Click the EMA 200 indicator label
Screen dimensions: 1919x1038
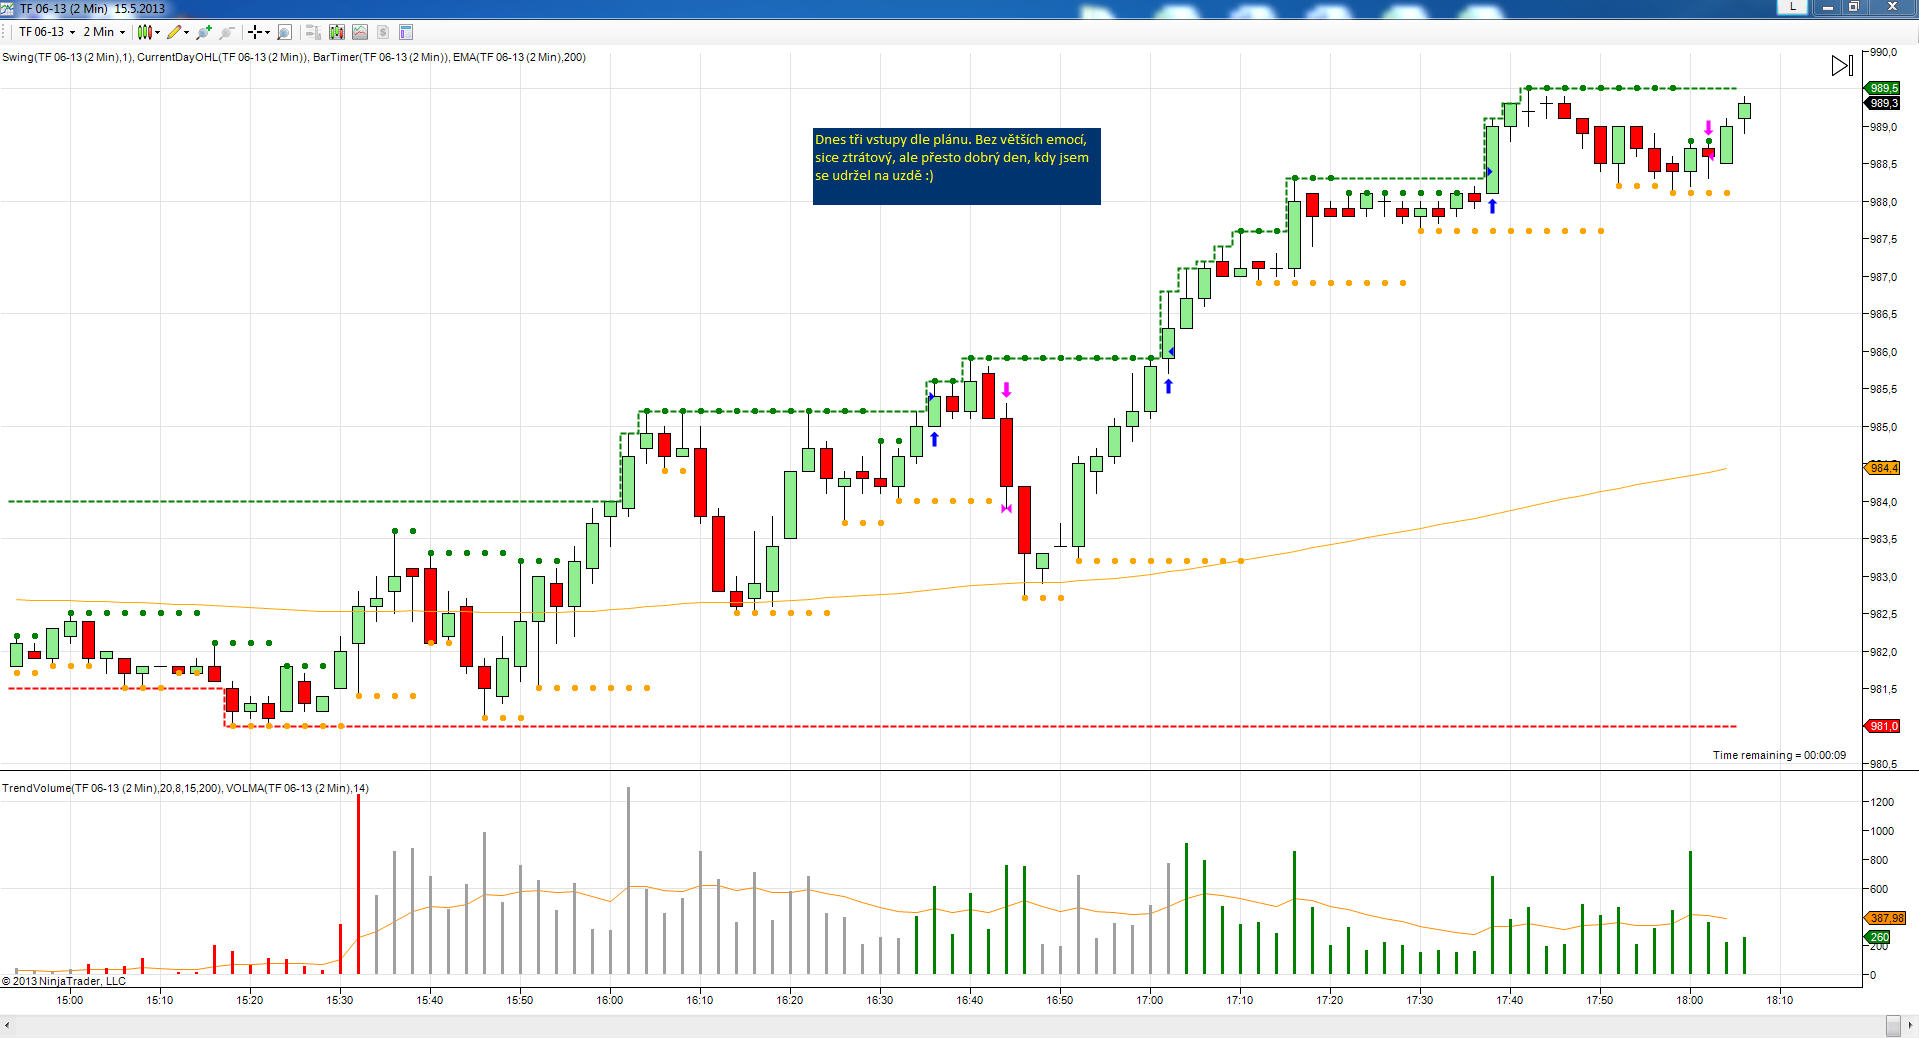tap(519, 57)
